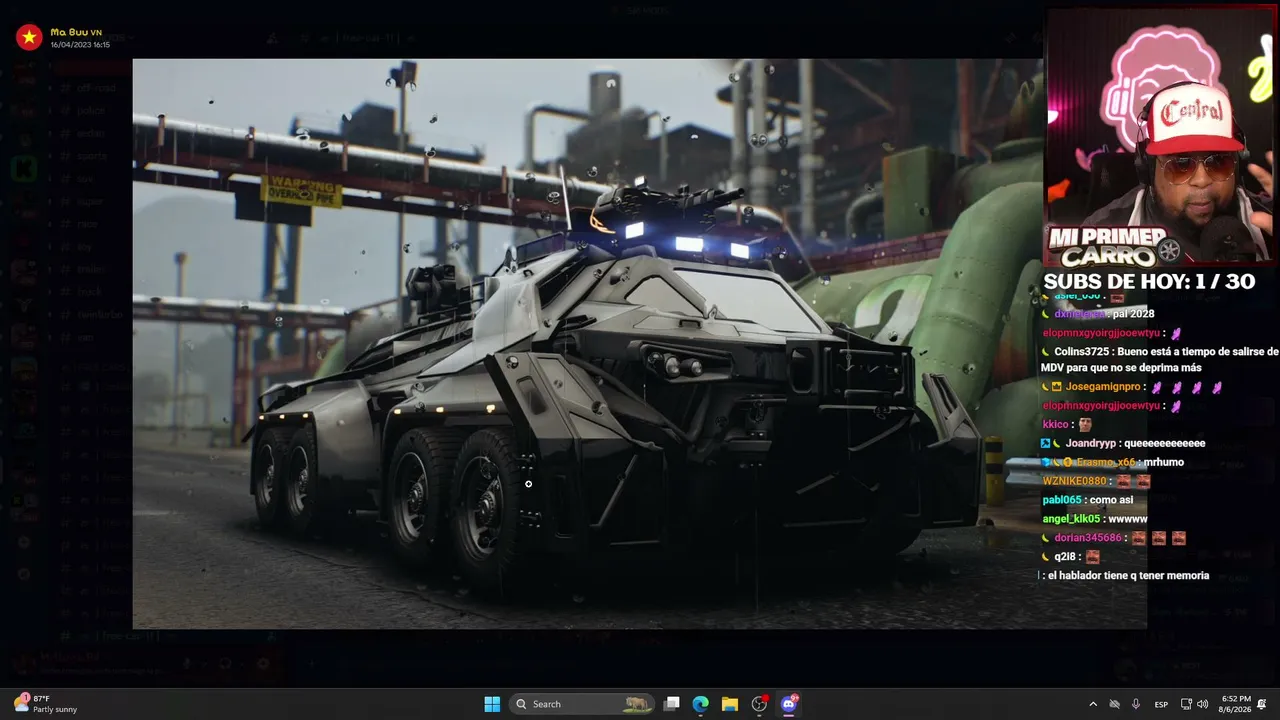Select the dimmed #super channel in Discord

pos(90,202)
